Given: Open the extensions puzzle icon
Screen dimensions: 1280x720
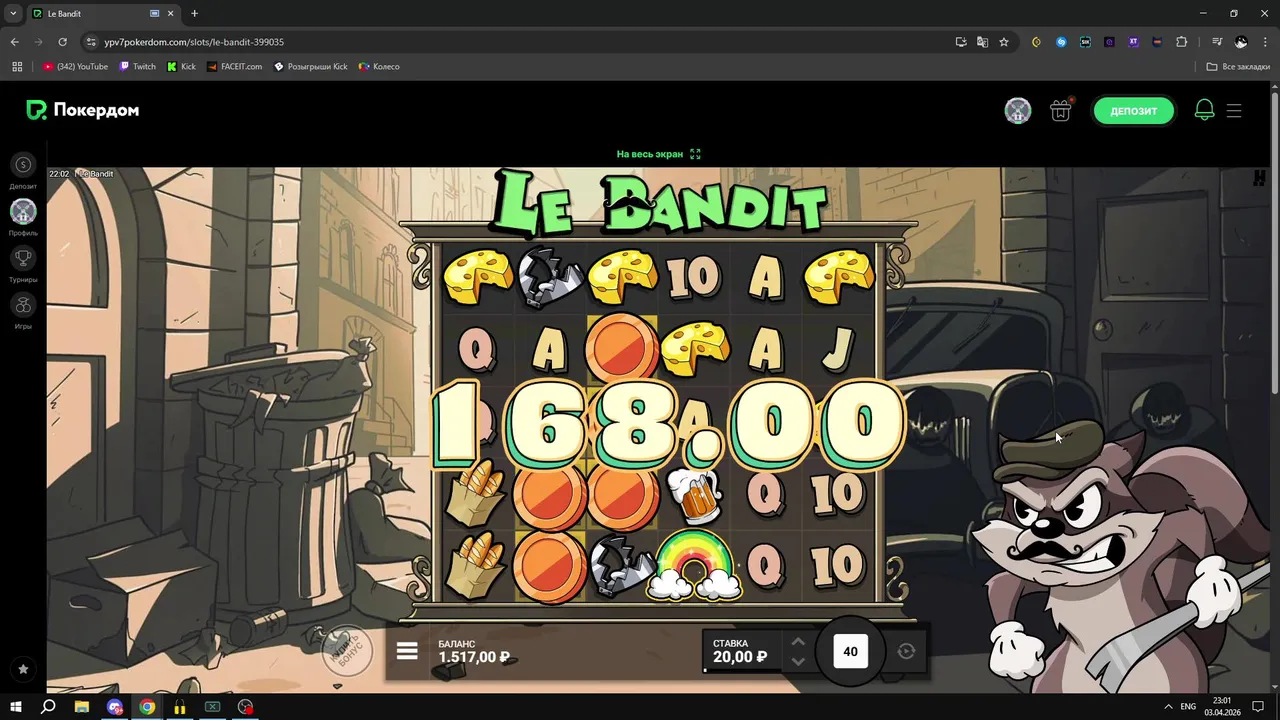Looking at the screenshot, I should [1182, 42].
